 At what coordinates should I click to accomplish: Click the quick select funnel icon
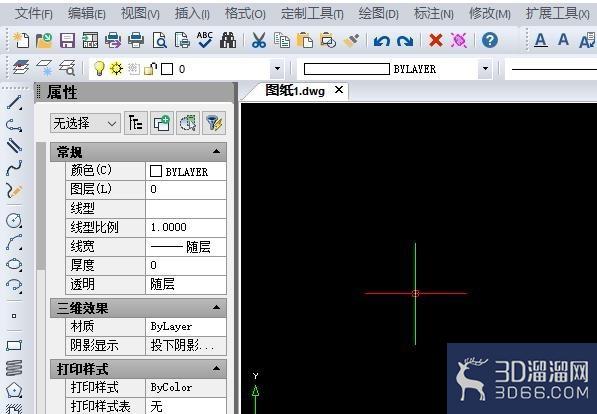click(x=214, y=123)
